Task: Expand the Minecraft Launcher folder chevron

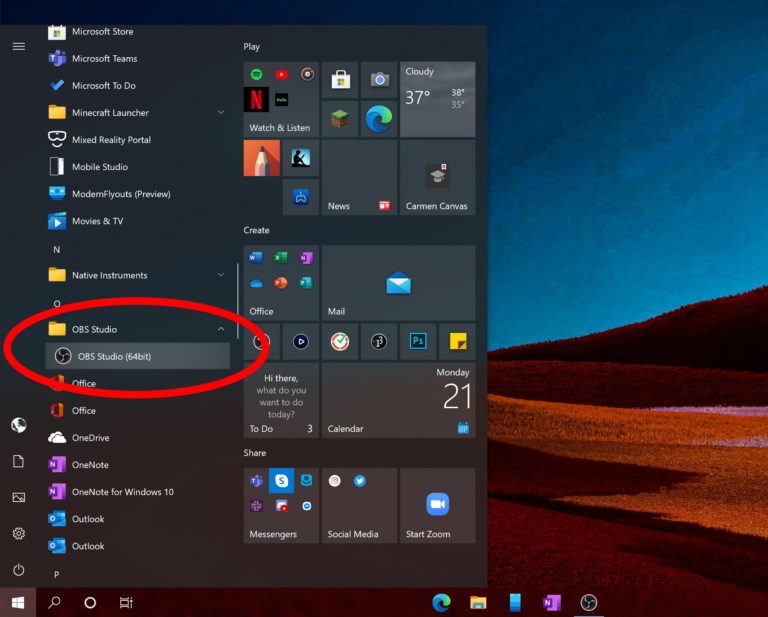Action: tap(221, 113)
